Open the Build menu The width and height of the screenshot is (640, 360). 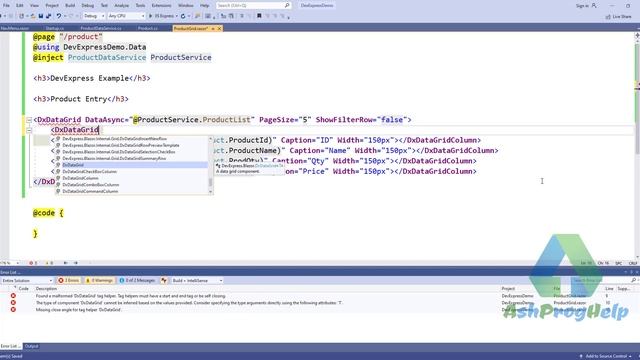coord(70,6)
